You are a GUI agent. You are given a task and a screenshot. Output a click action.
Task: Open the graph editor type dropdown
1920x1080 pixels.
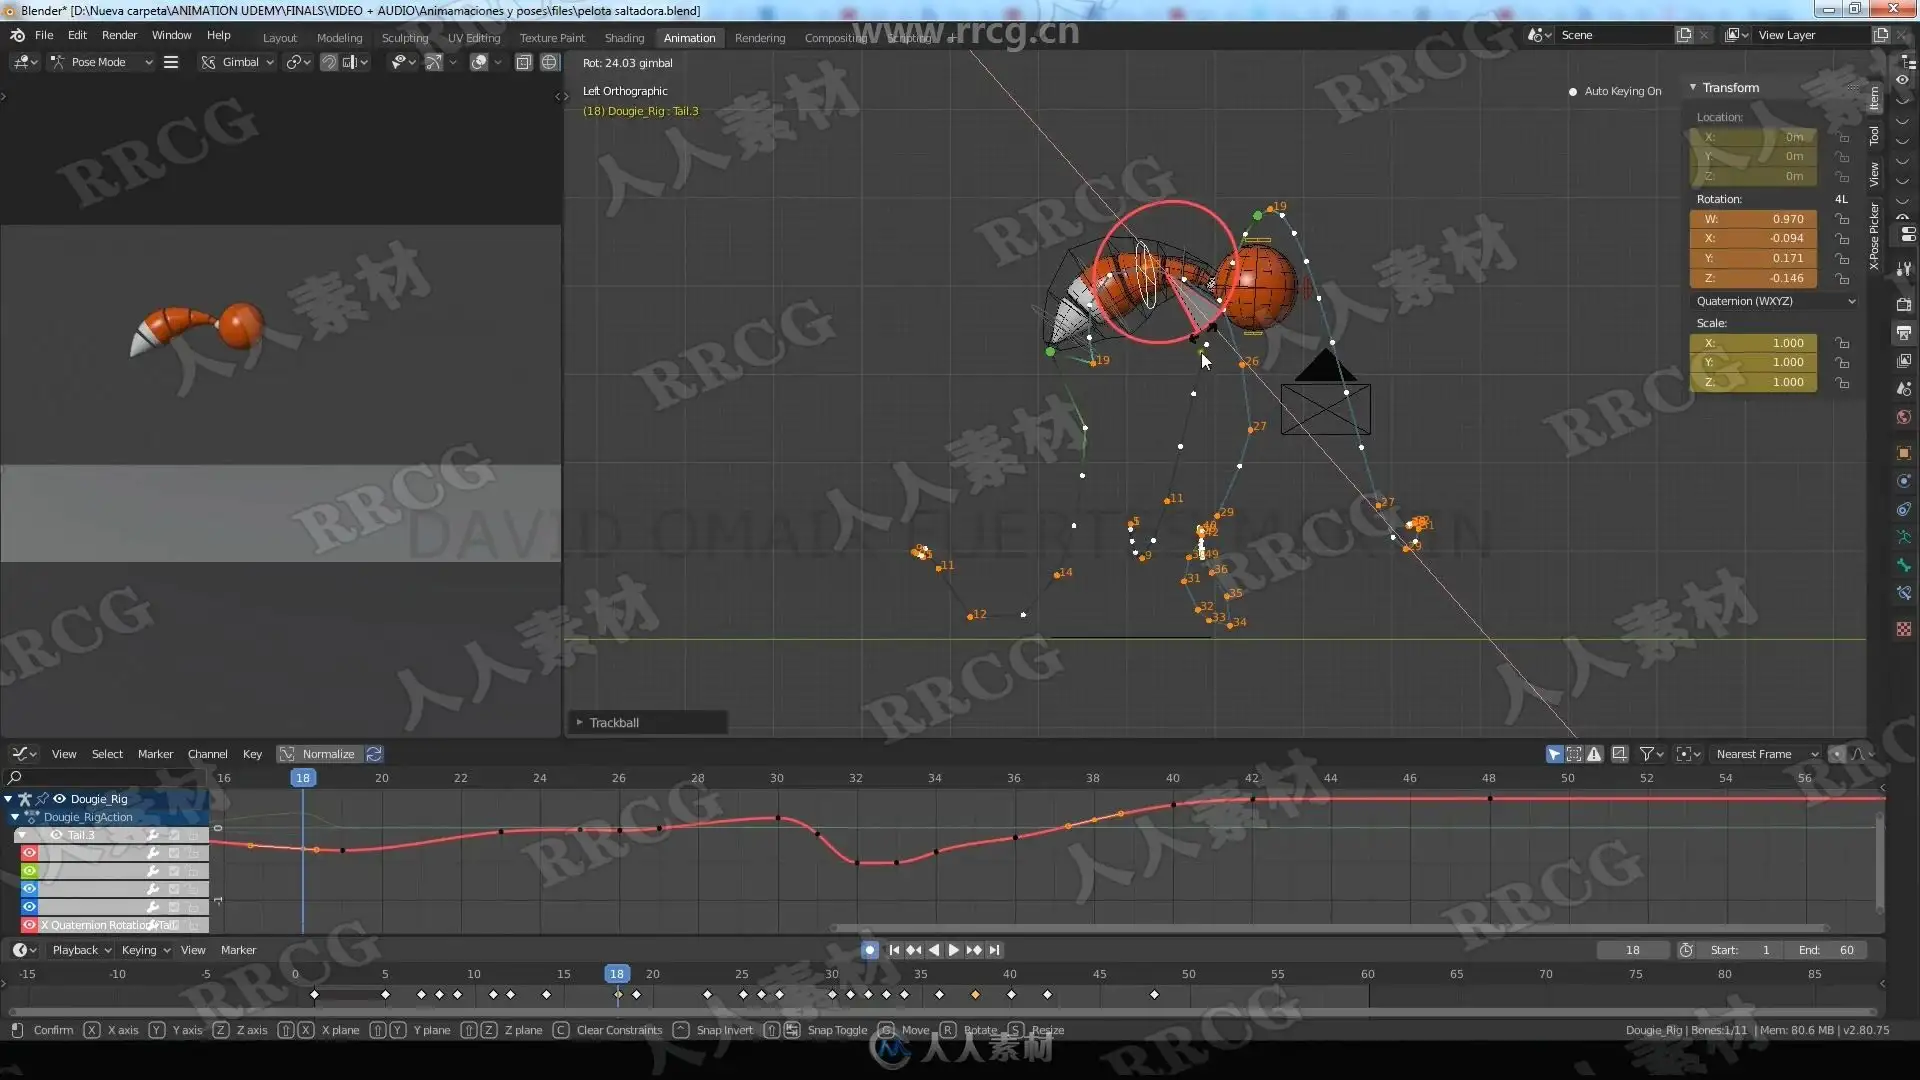24,754
